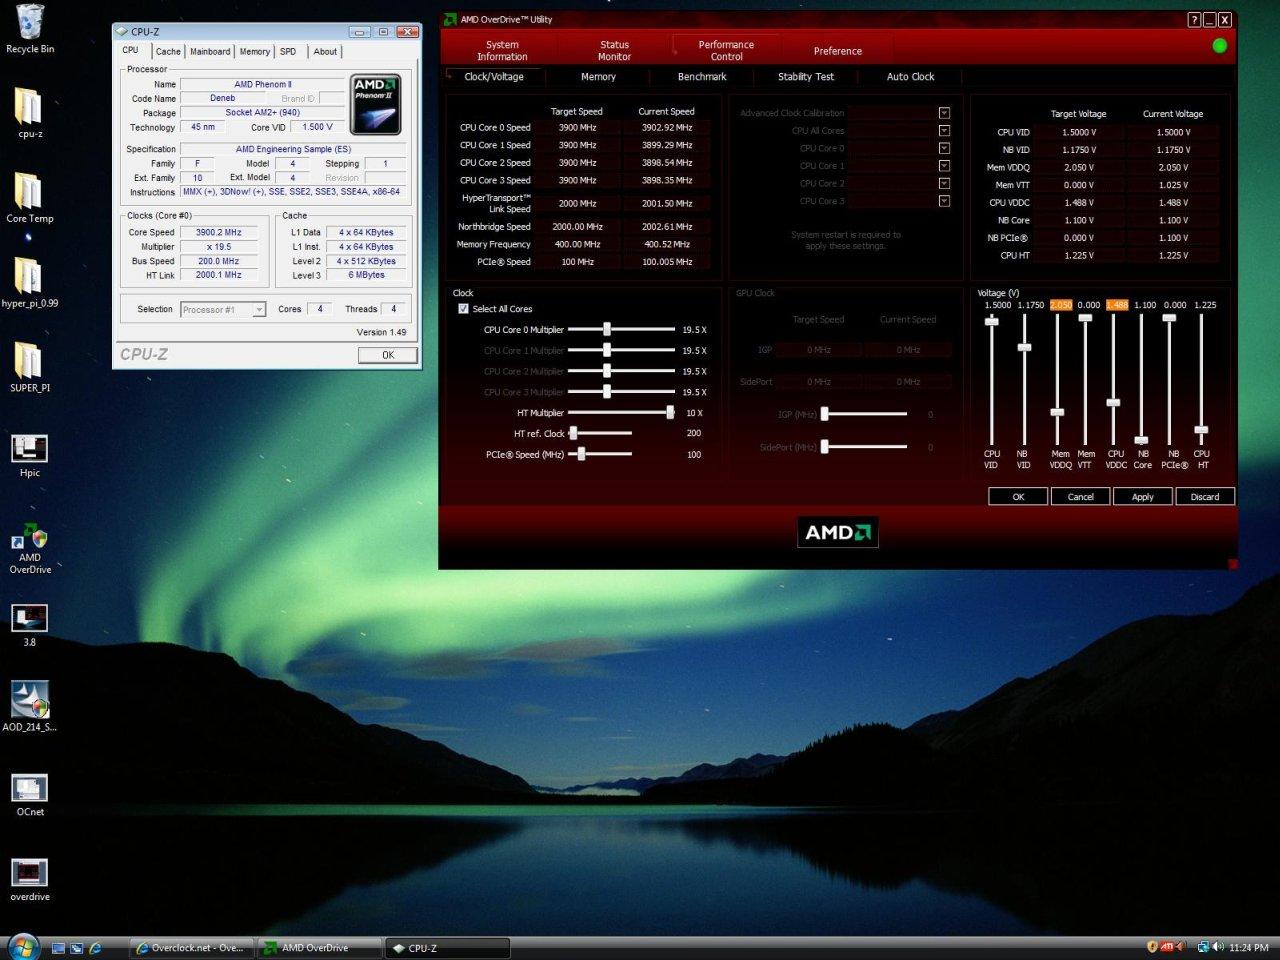The image size is (1280, 960).
Task: Click the AMD logo at OverDrive bottom
Action: click(838, 532)
